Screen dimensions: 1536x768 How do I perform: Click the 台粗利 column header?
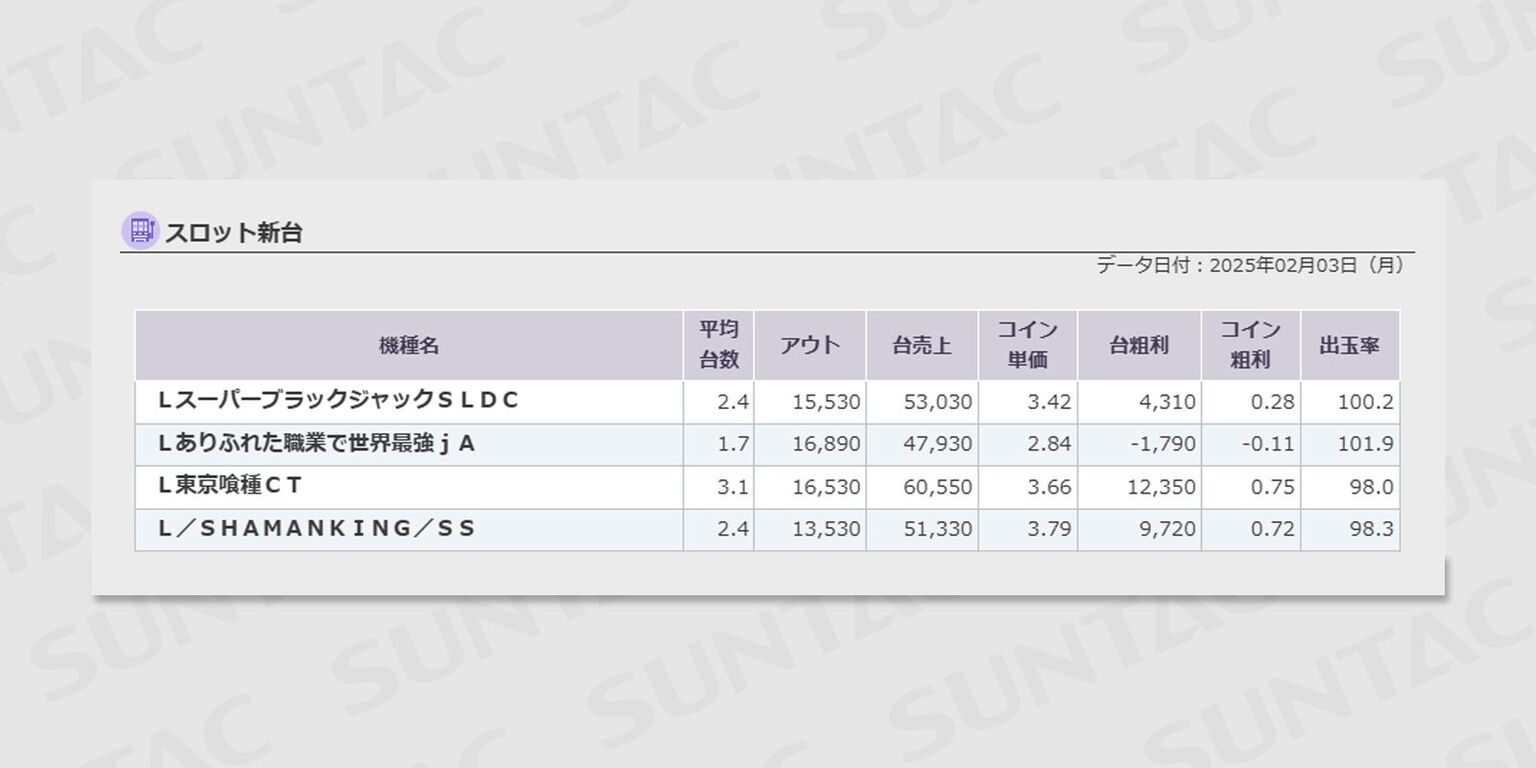(x=1139, y=346)
